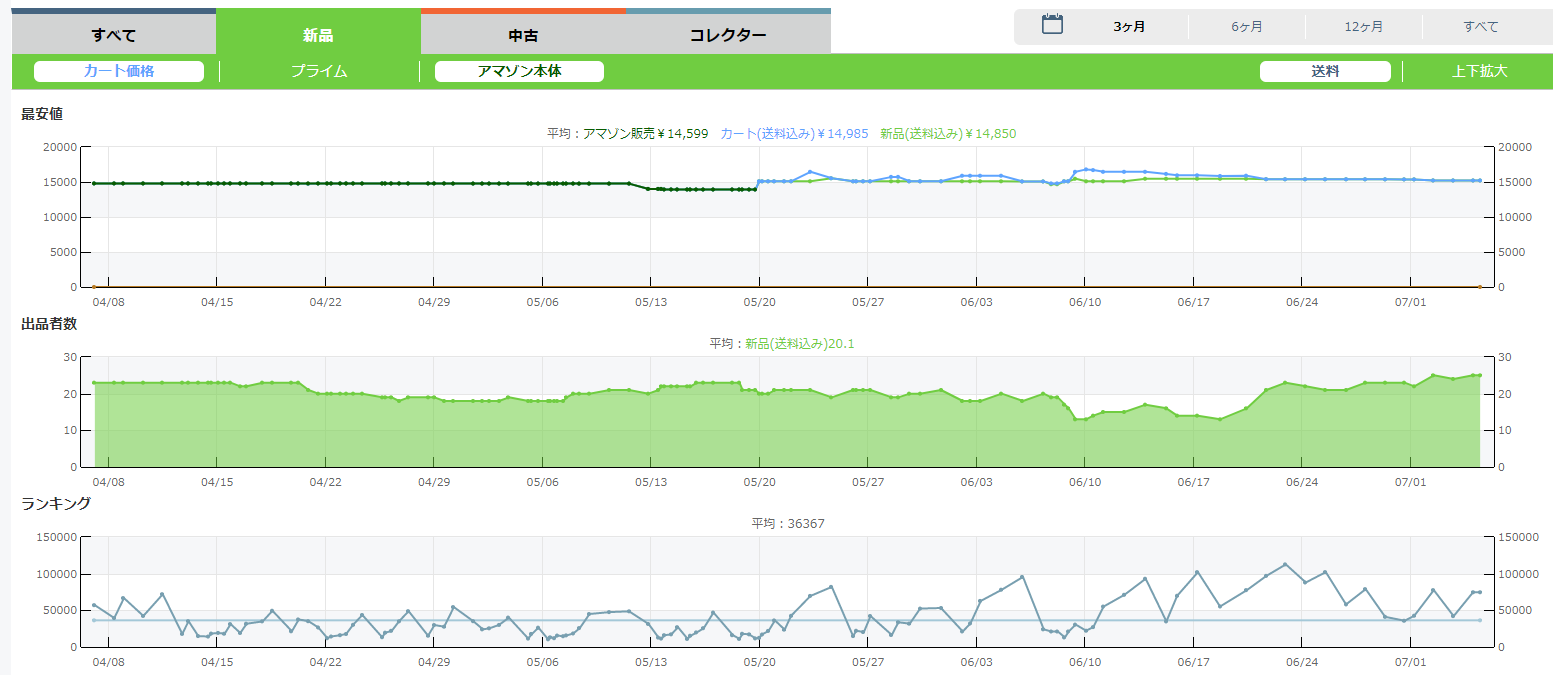The height and width of the screenshot is (675, 1553).
Task: Toggle the 送料 option
Action: 1325,71
